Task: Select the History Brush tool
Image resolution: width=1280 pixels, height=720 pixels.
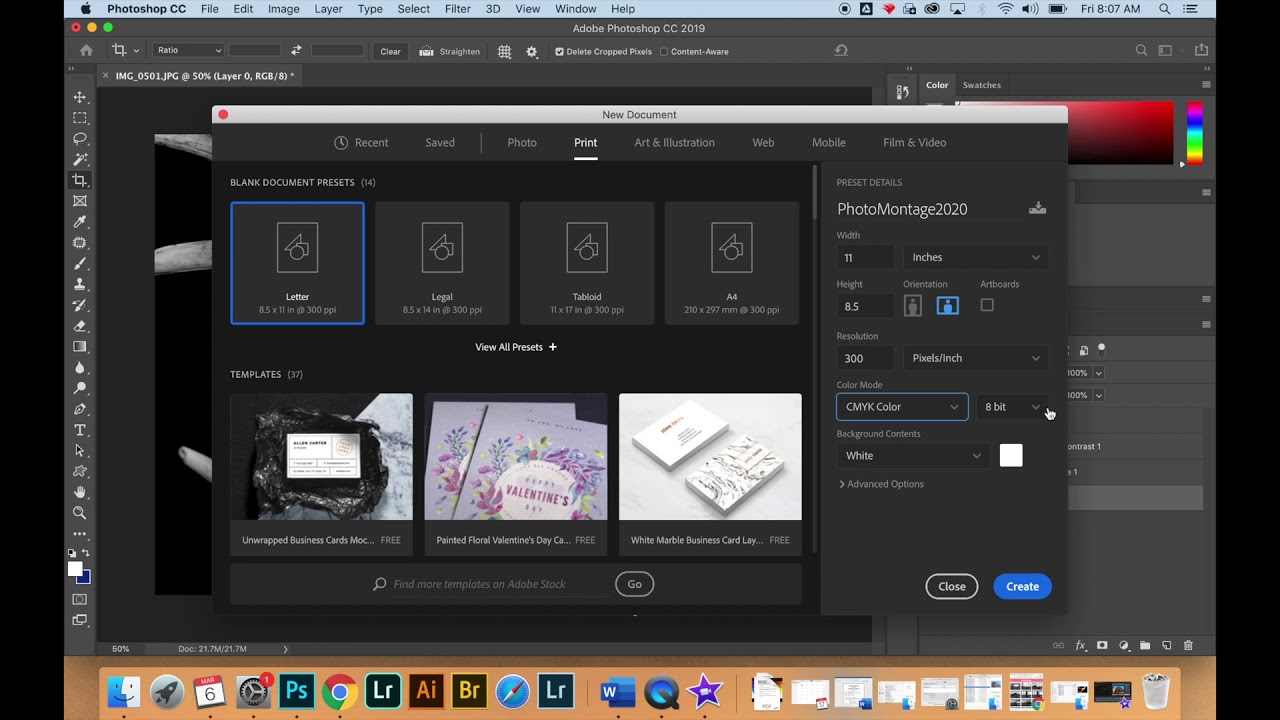Action: 80,305
